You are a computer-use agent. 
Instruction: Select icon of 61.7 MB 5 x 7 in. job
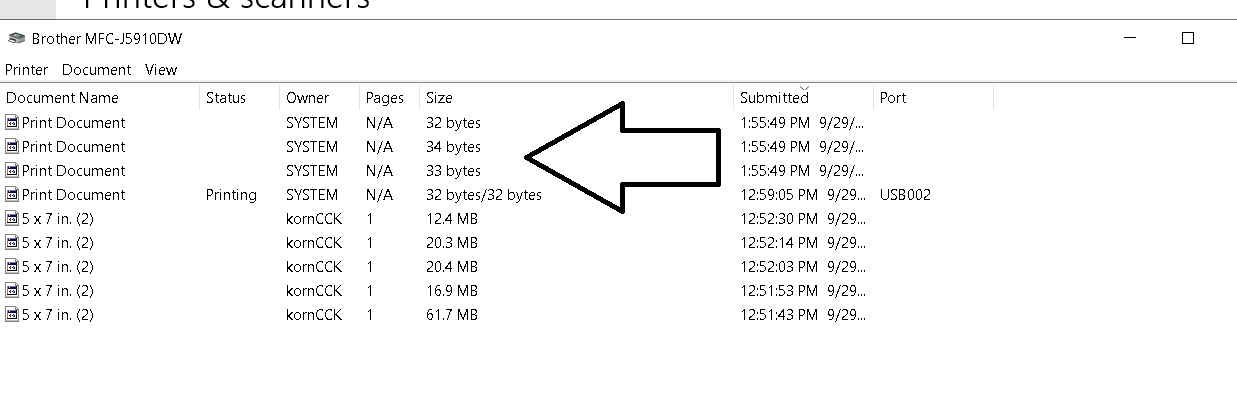point(12,315)
